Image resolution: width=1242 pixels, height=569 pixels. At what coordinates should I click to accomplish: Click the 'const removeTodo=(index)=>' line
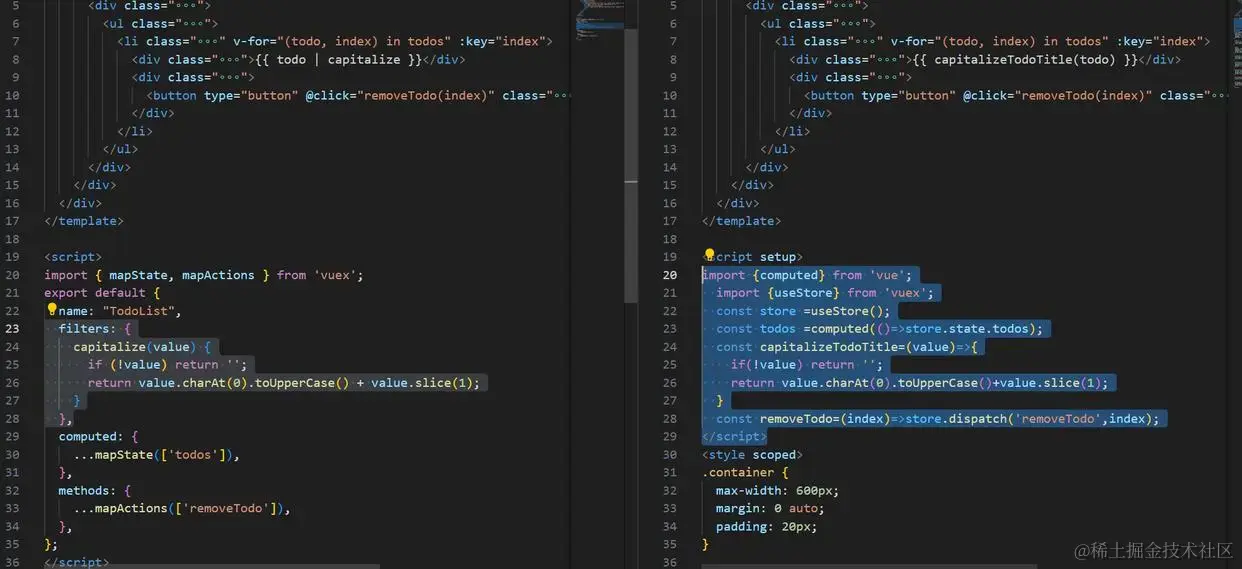(x=938, y=419)
